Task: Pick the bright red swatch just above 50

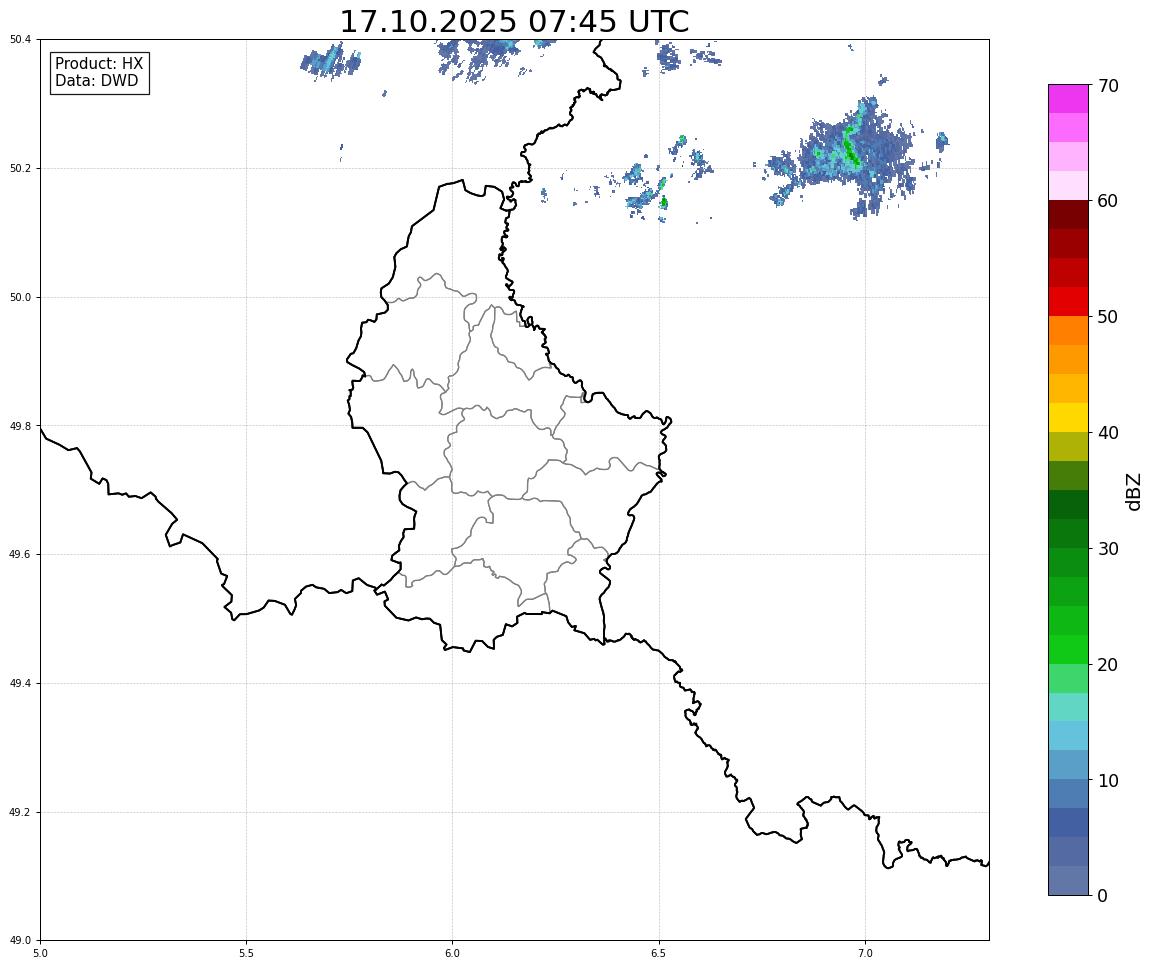Action: [x=1068, y=301]
